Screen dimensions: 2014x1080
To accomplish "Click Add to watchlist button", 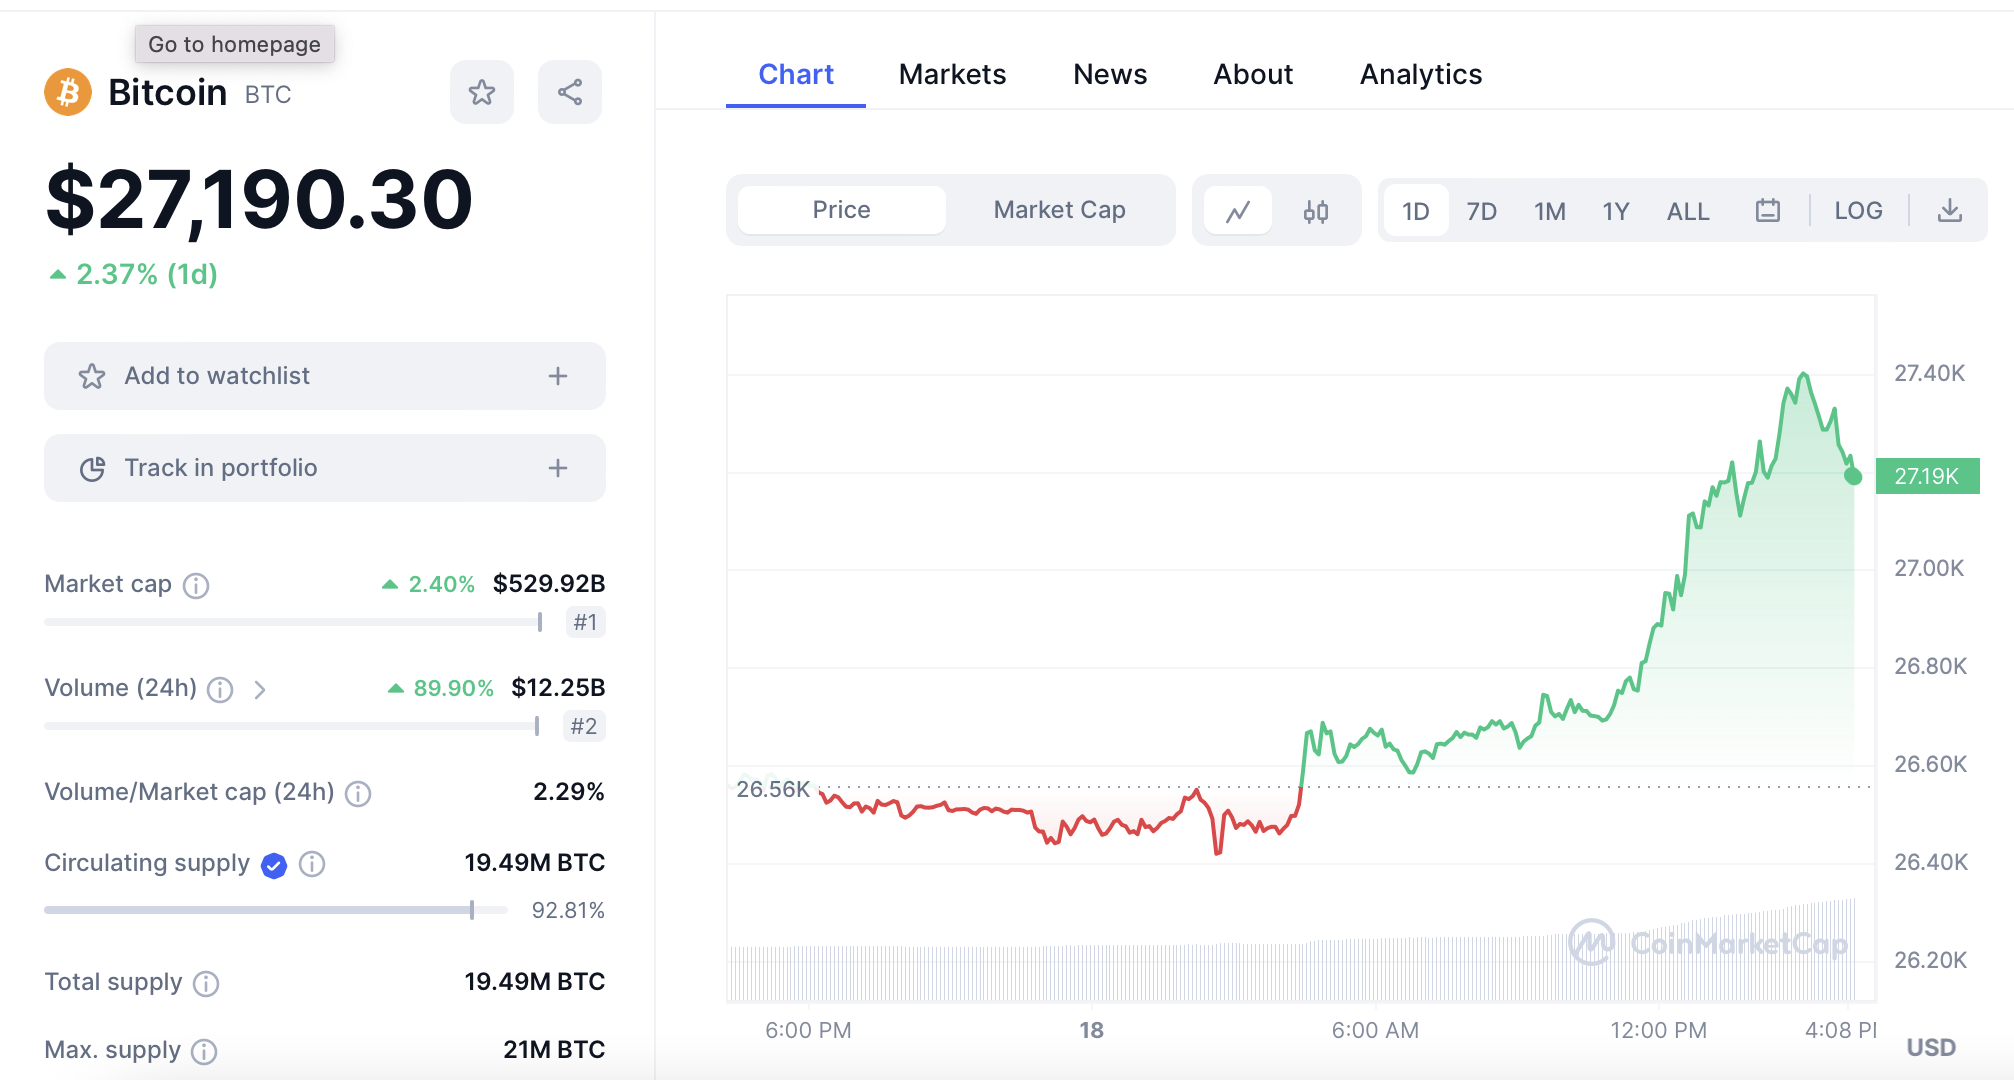I will (x=217, y=376).
